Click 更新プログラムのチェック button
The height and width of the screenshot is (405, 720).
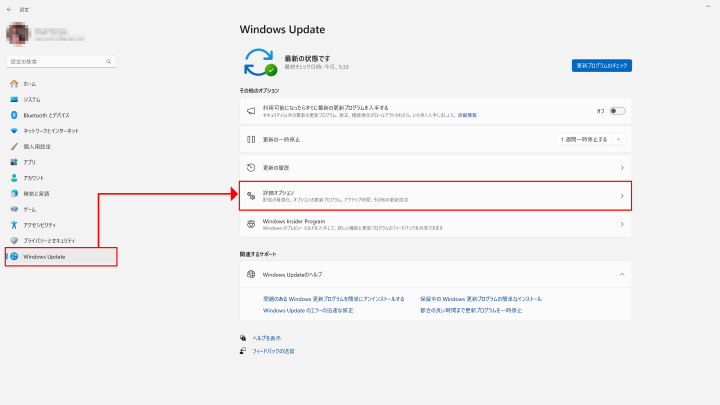602,66
